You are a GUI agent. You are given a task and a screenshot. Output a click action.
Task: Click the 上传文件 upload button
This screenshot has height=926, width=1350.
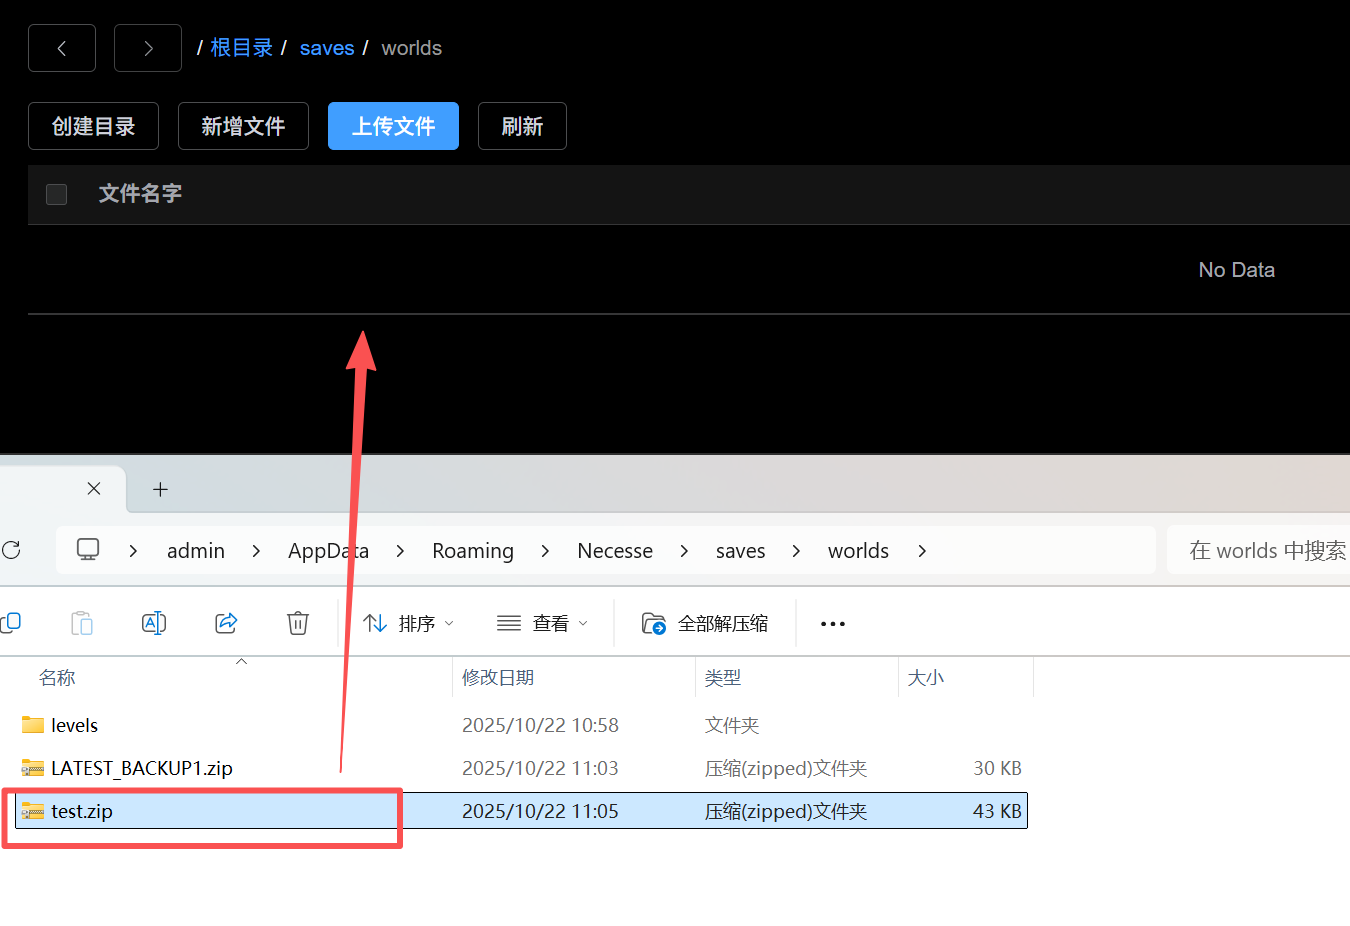(x=393, y=126)
